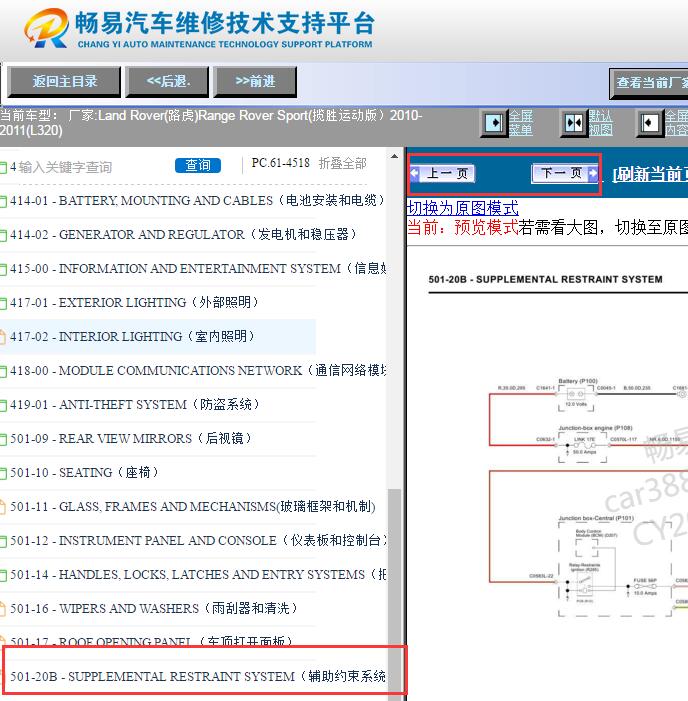Open 501-17 Roof Opening Panel

(151, 642)
